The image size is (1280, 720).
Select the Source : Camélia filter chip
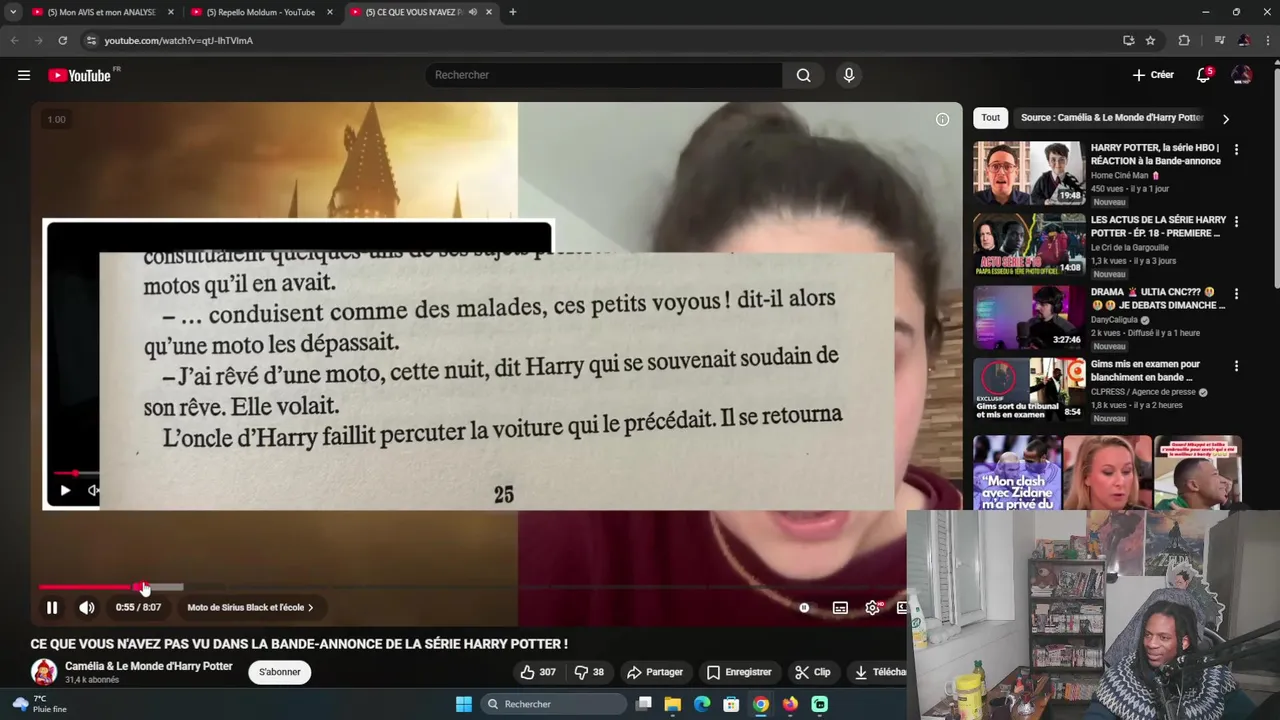click(x=1112, y=118)
